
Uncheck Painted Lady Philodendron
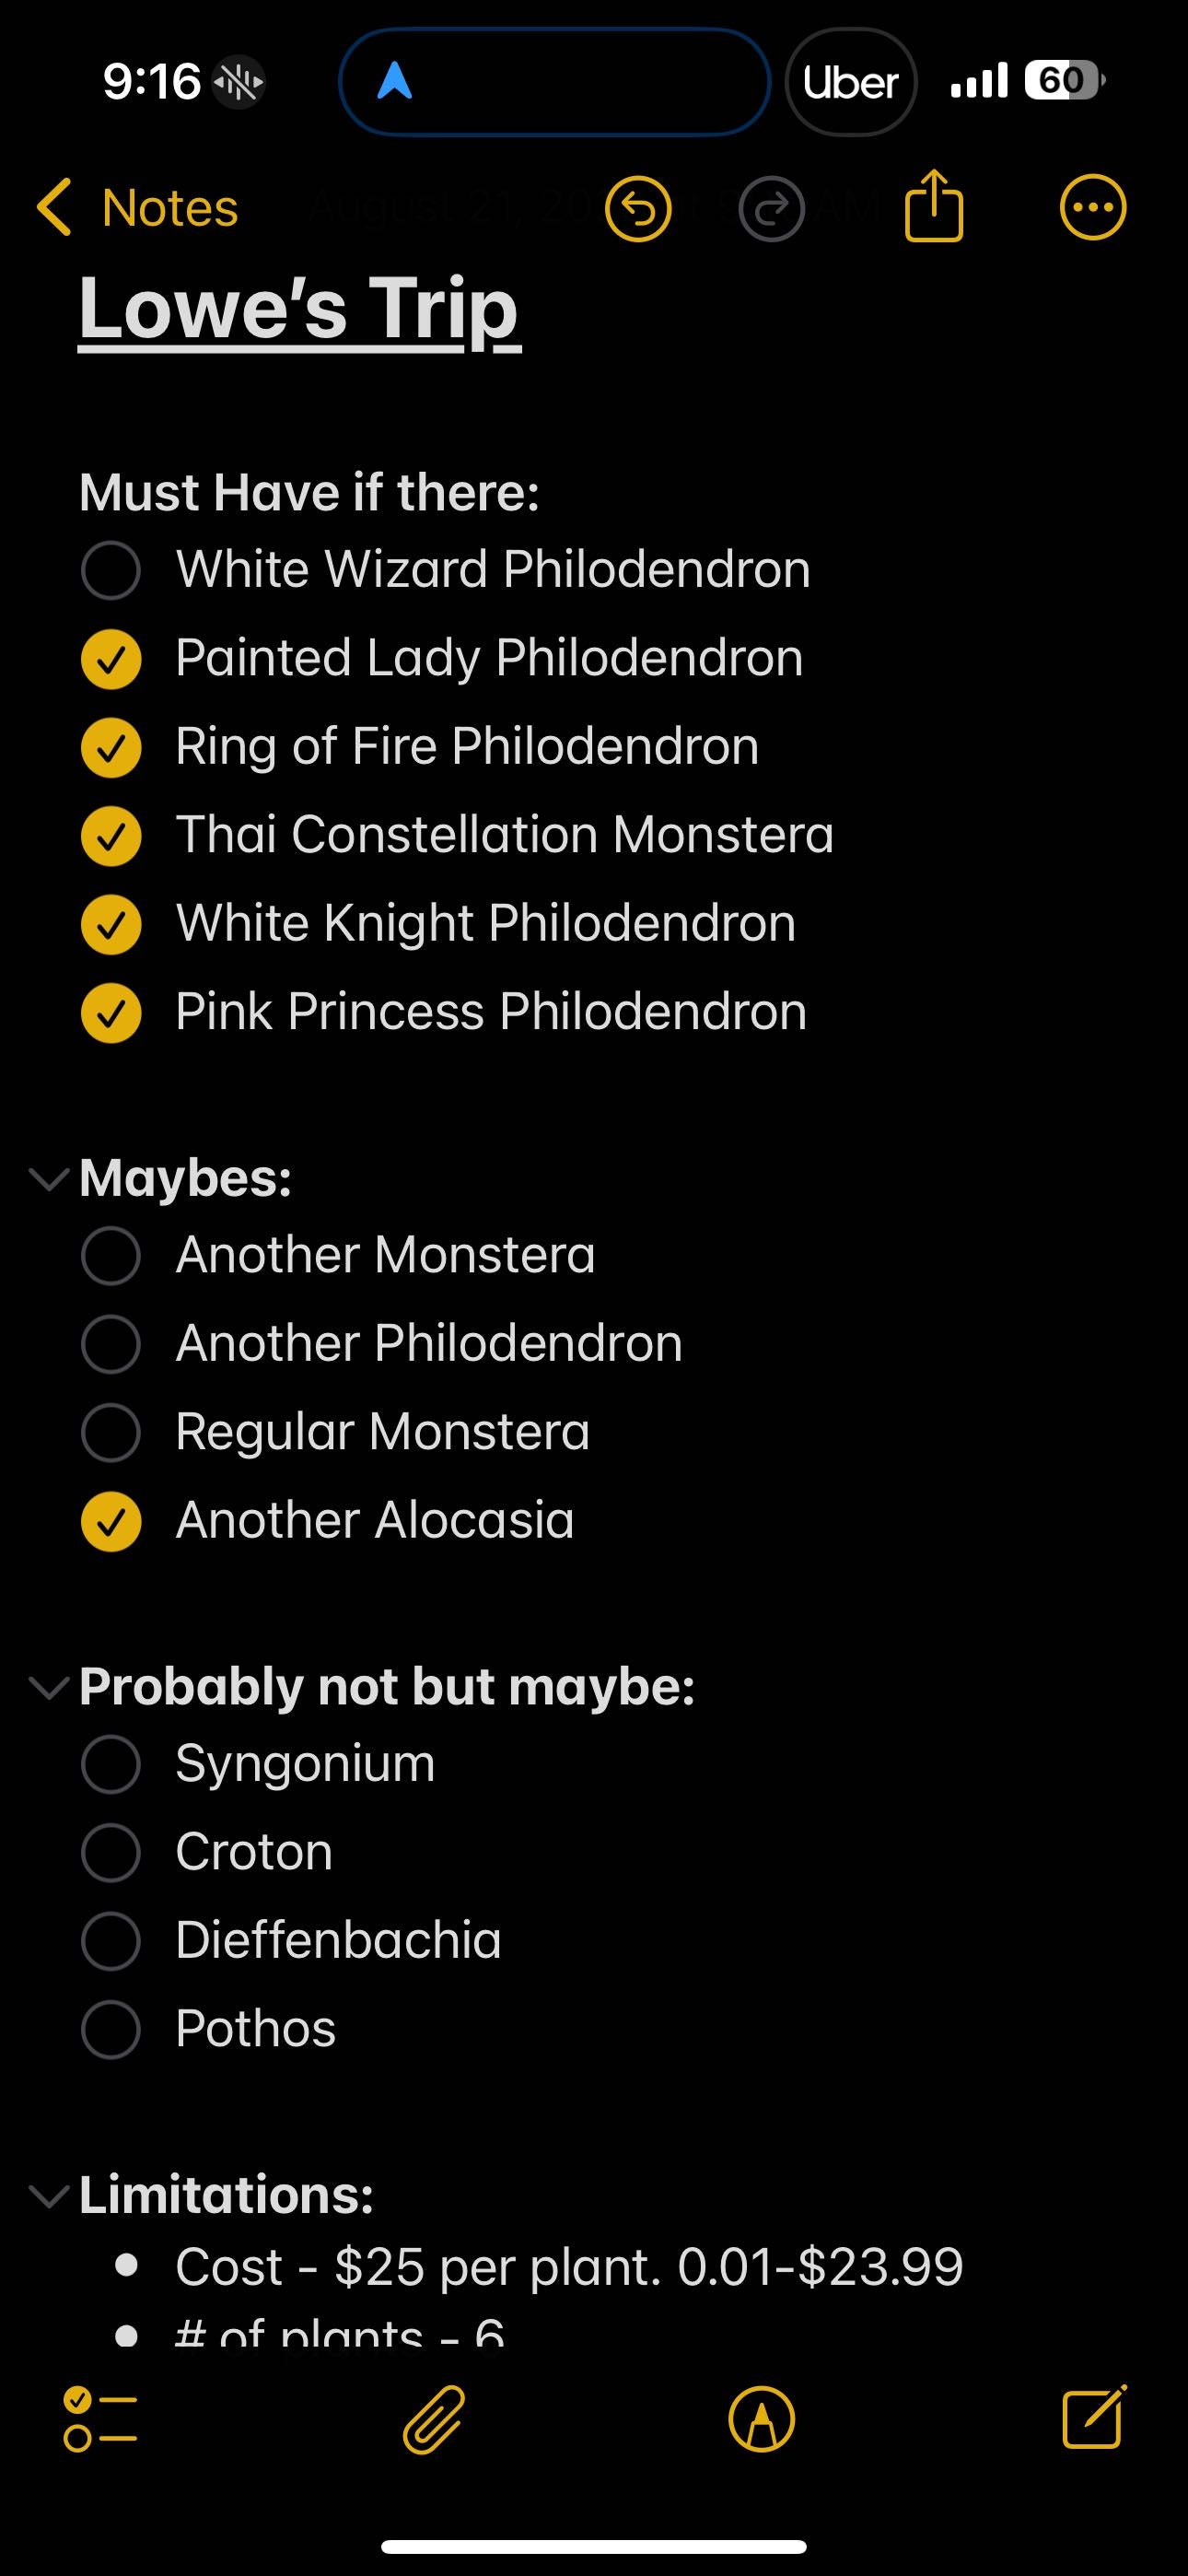111,659
